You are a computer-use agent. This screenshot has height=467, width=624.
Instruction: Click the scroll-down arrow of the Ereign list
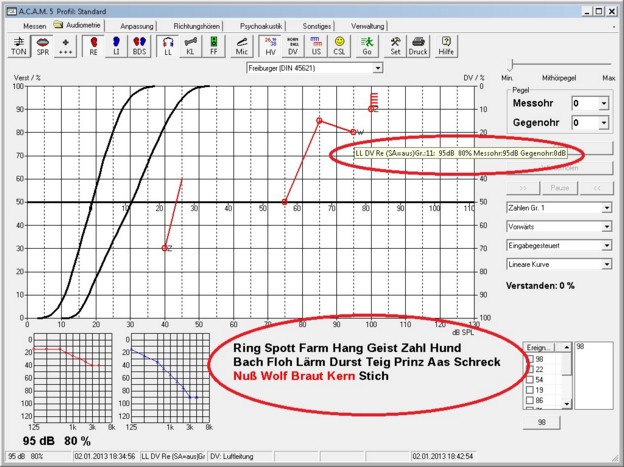tap(567, 404)
